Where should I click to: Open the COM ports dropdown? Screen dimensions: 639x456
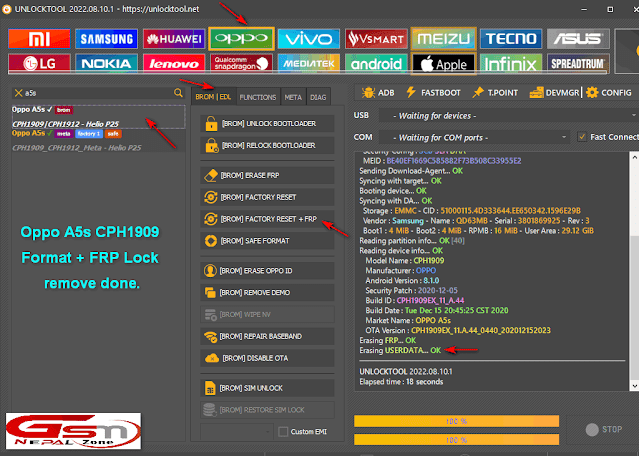tap(475, 137)
